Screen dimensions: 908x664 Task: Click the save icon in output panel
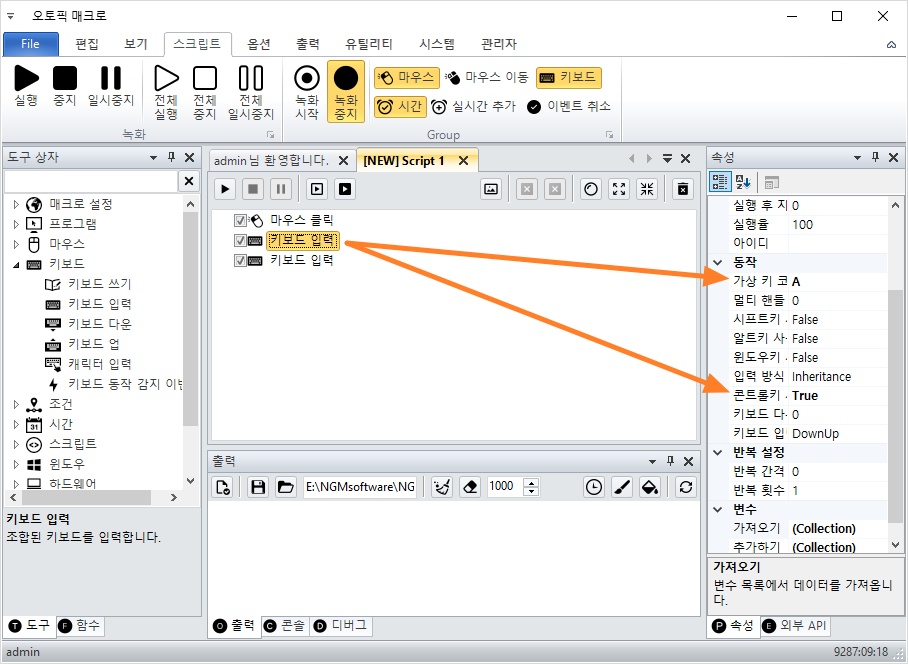tap(258, 487)
